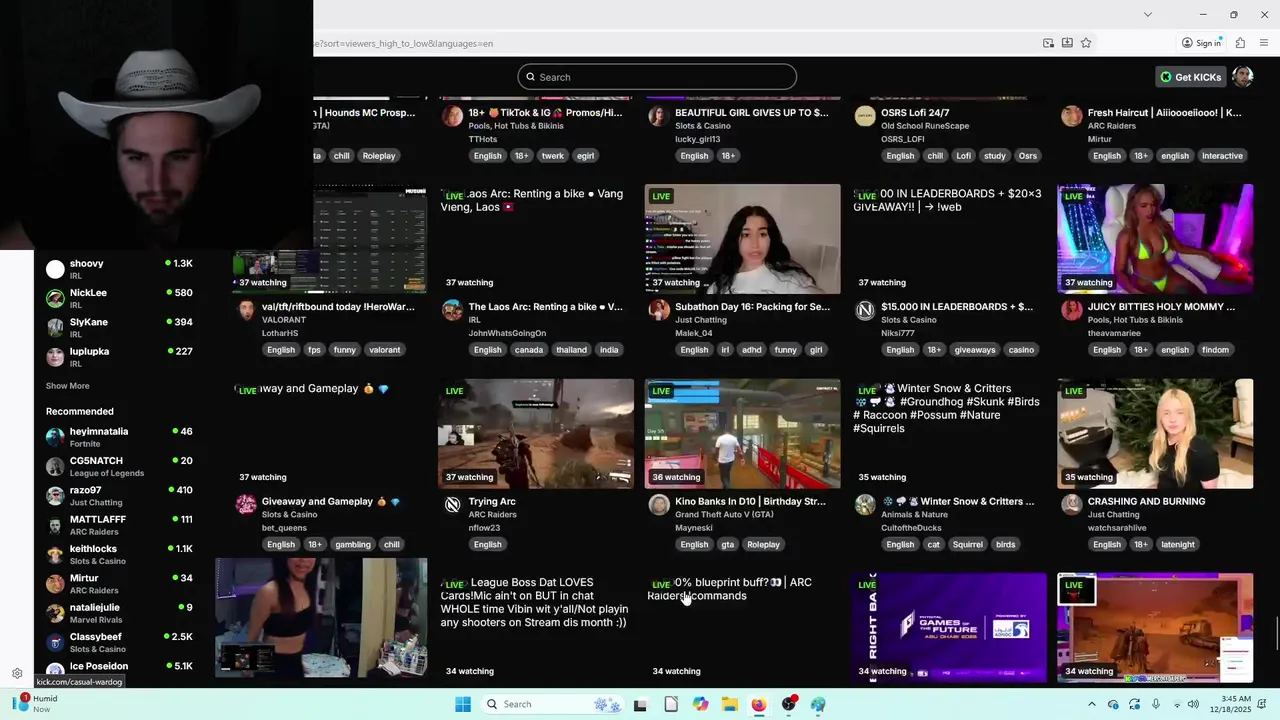Click Animals & Nature category link
Viewport: 1280px width, 720px height.
914,515
